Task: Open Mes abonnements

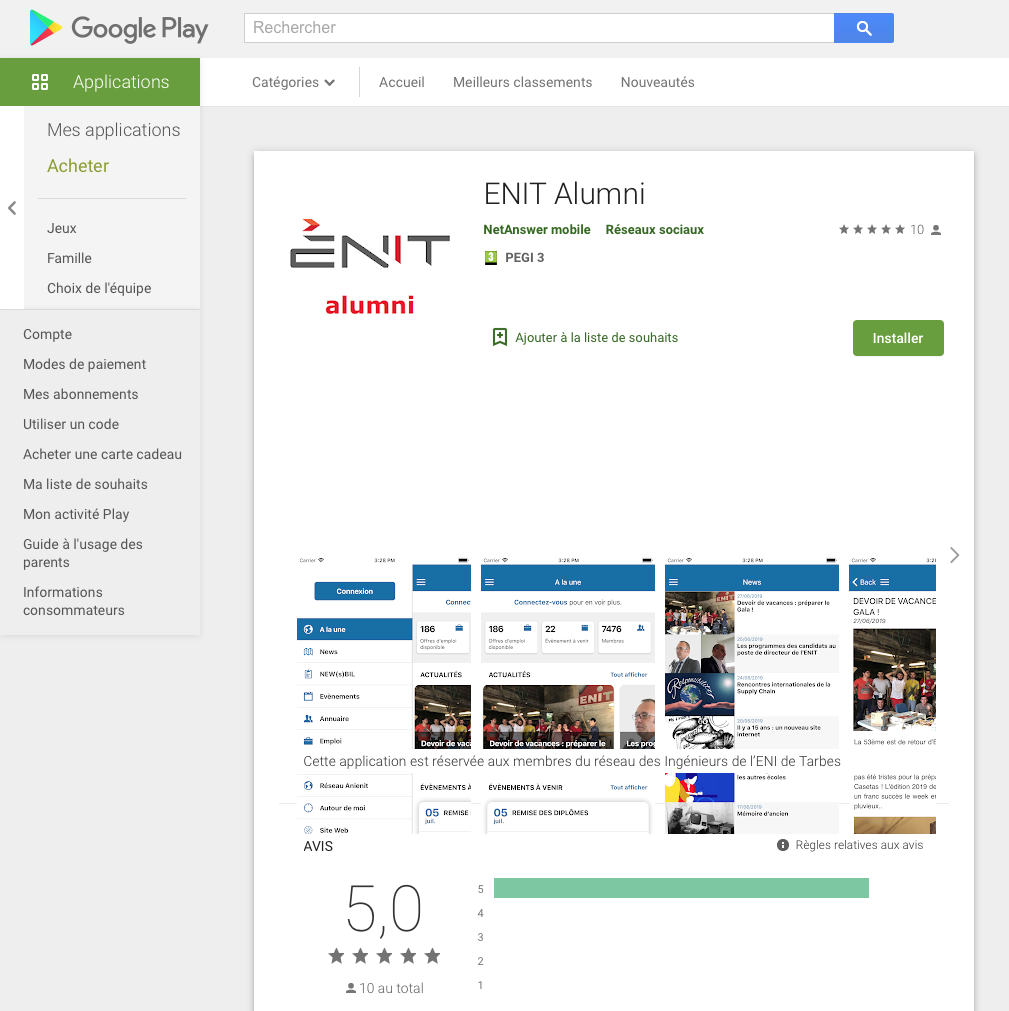Action: tap(81, 394)
